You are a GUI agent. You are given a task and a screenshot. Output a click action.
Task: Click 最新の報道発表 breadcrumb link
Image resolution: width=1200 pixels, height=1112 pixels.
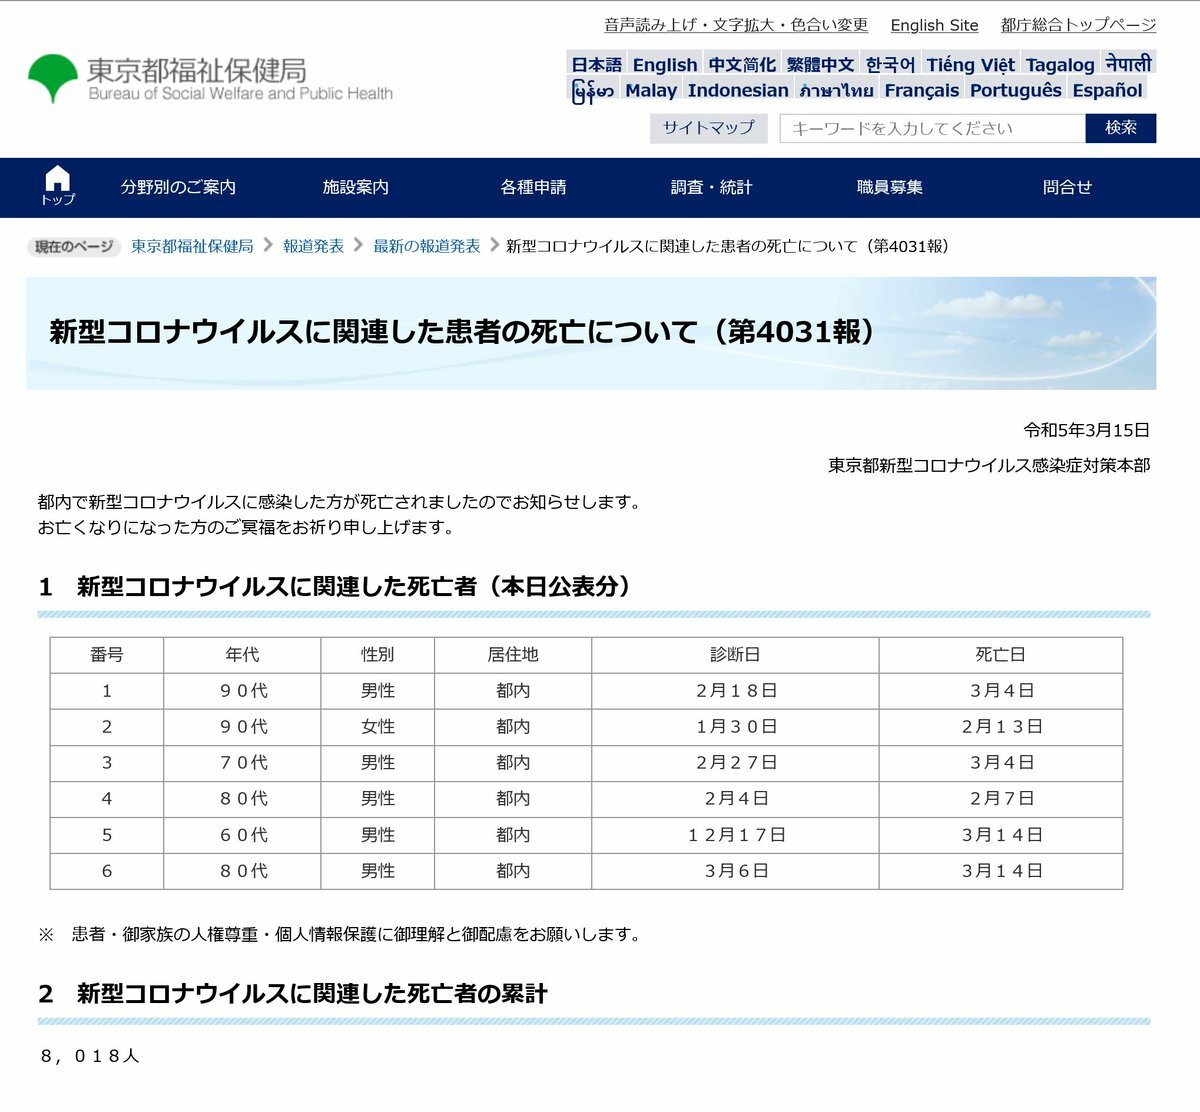427,246
